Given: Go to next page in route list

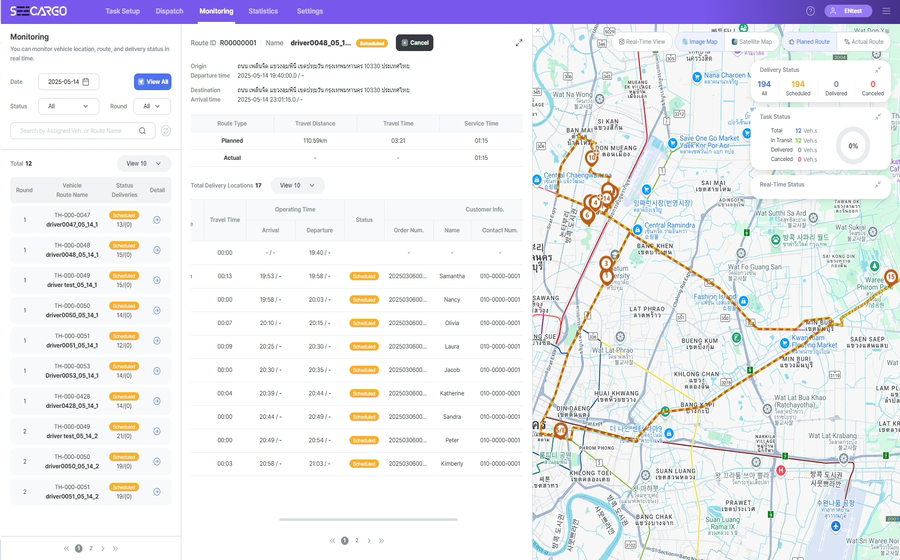Looking at the screenshot, I should [x=103, y=549].
